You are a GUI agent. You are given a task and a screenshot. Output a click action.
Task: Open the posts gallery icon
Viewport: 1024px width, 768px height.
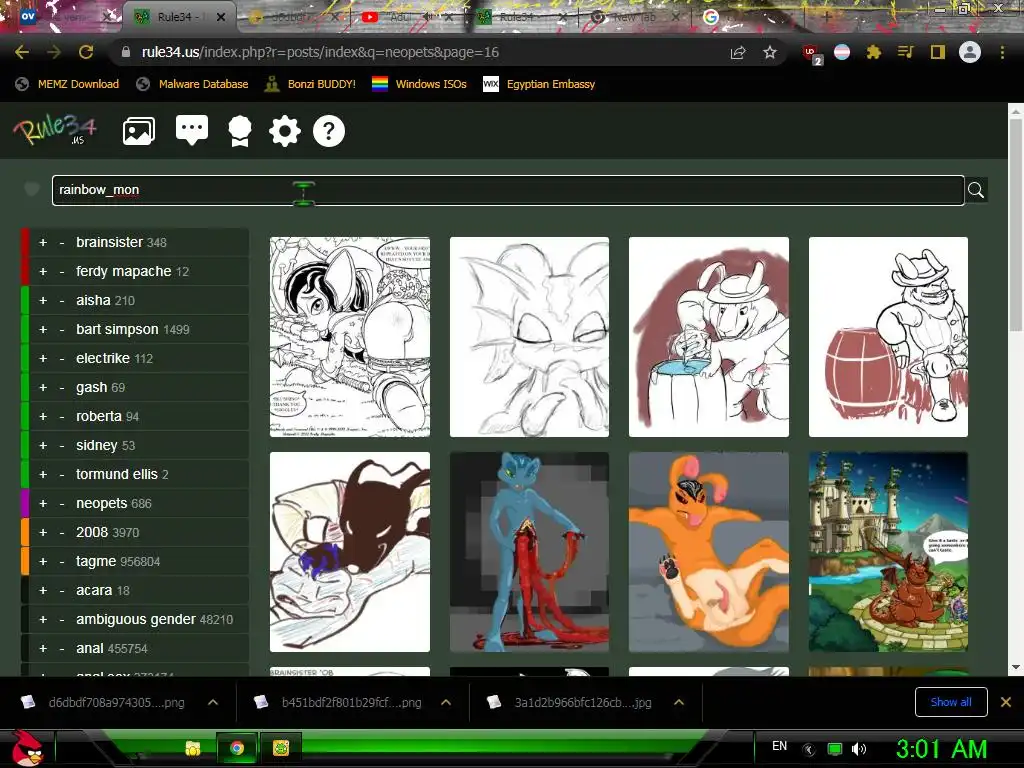point(139,131)
